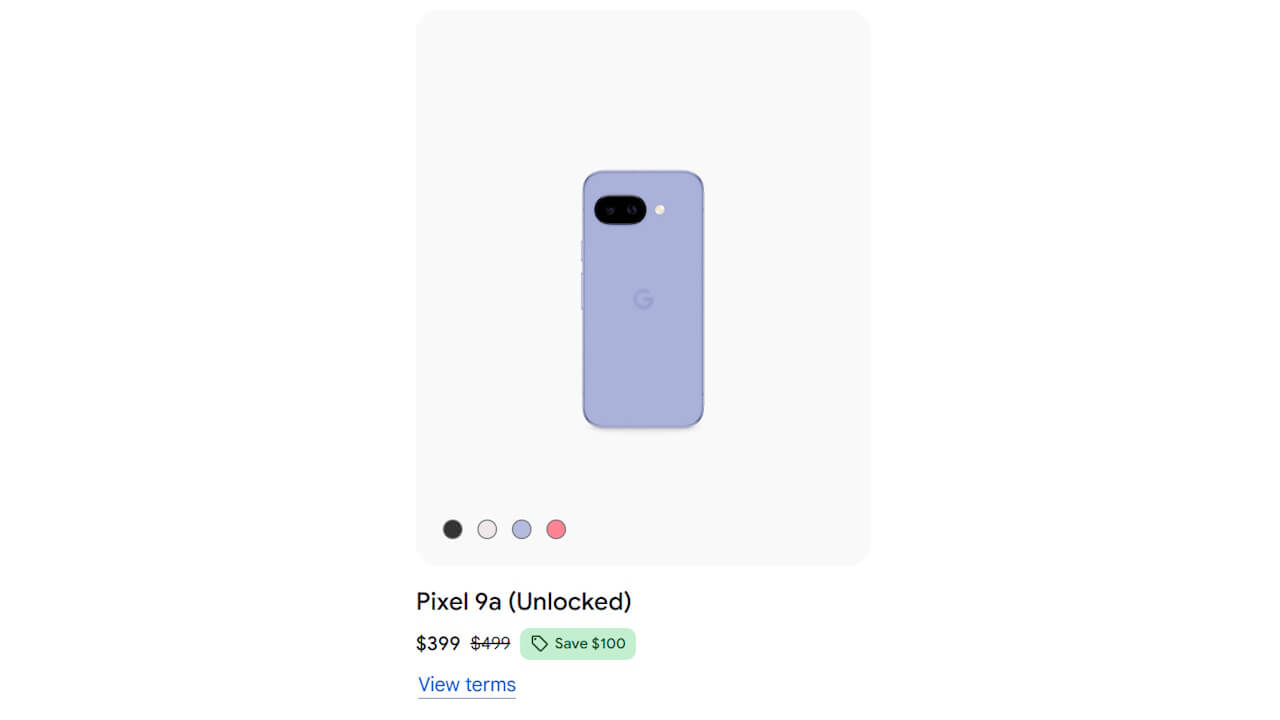Click the darkest color option on the left

click(452, 528)
